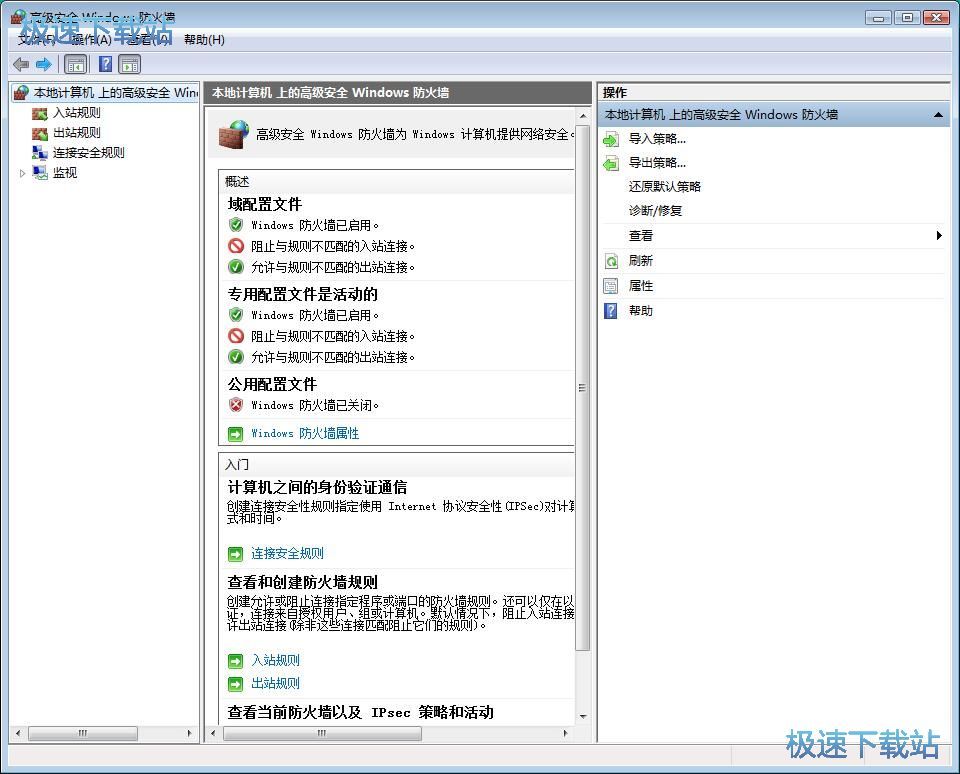
Task: Click center pane vertical scrollbar up arrow
Action: click(583, 116)
